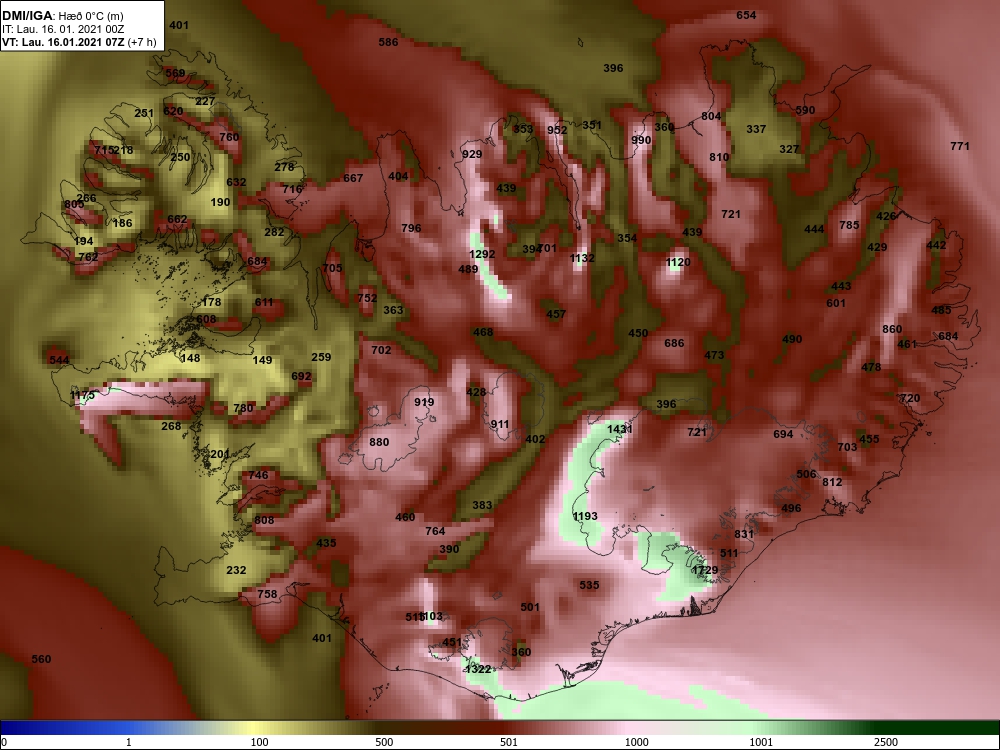The image size is (1000, 750).
Task: Select the 1431 height label
Action: pos(619,429)
